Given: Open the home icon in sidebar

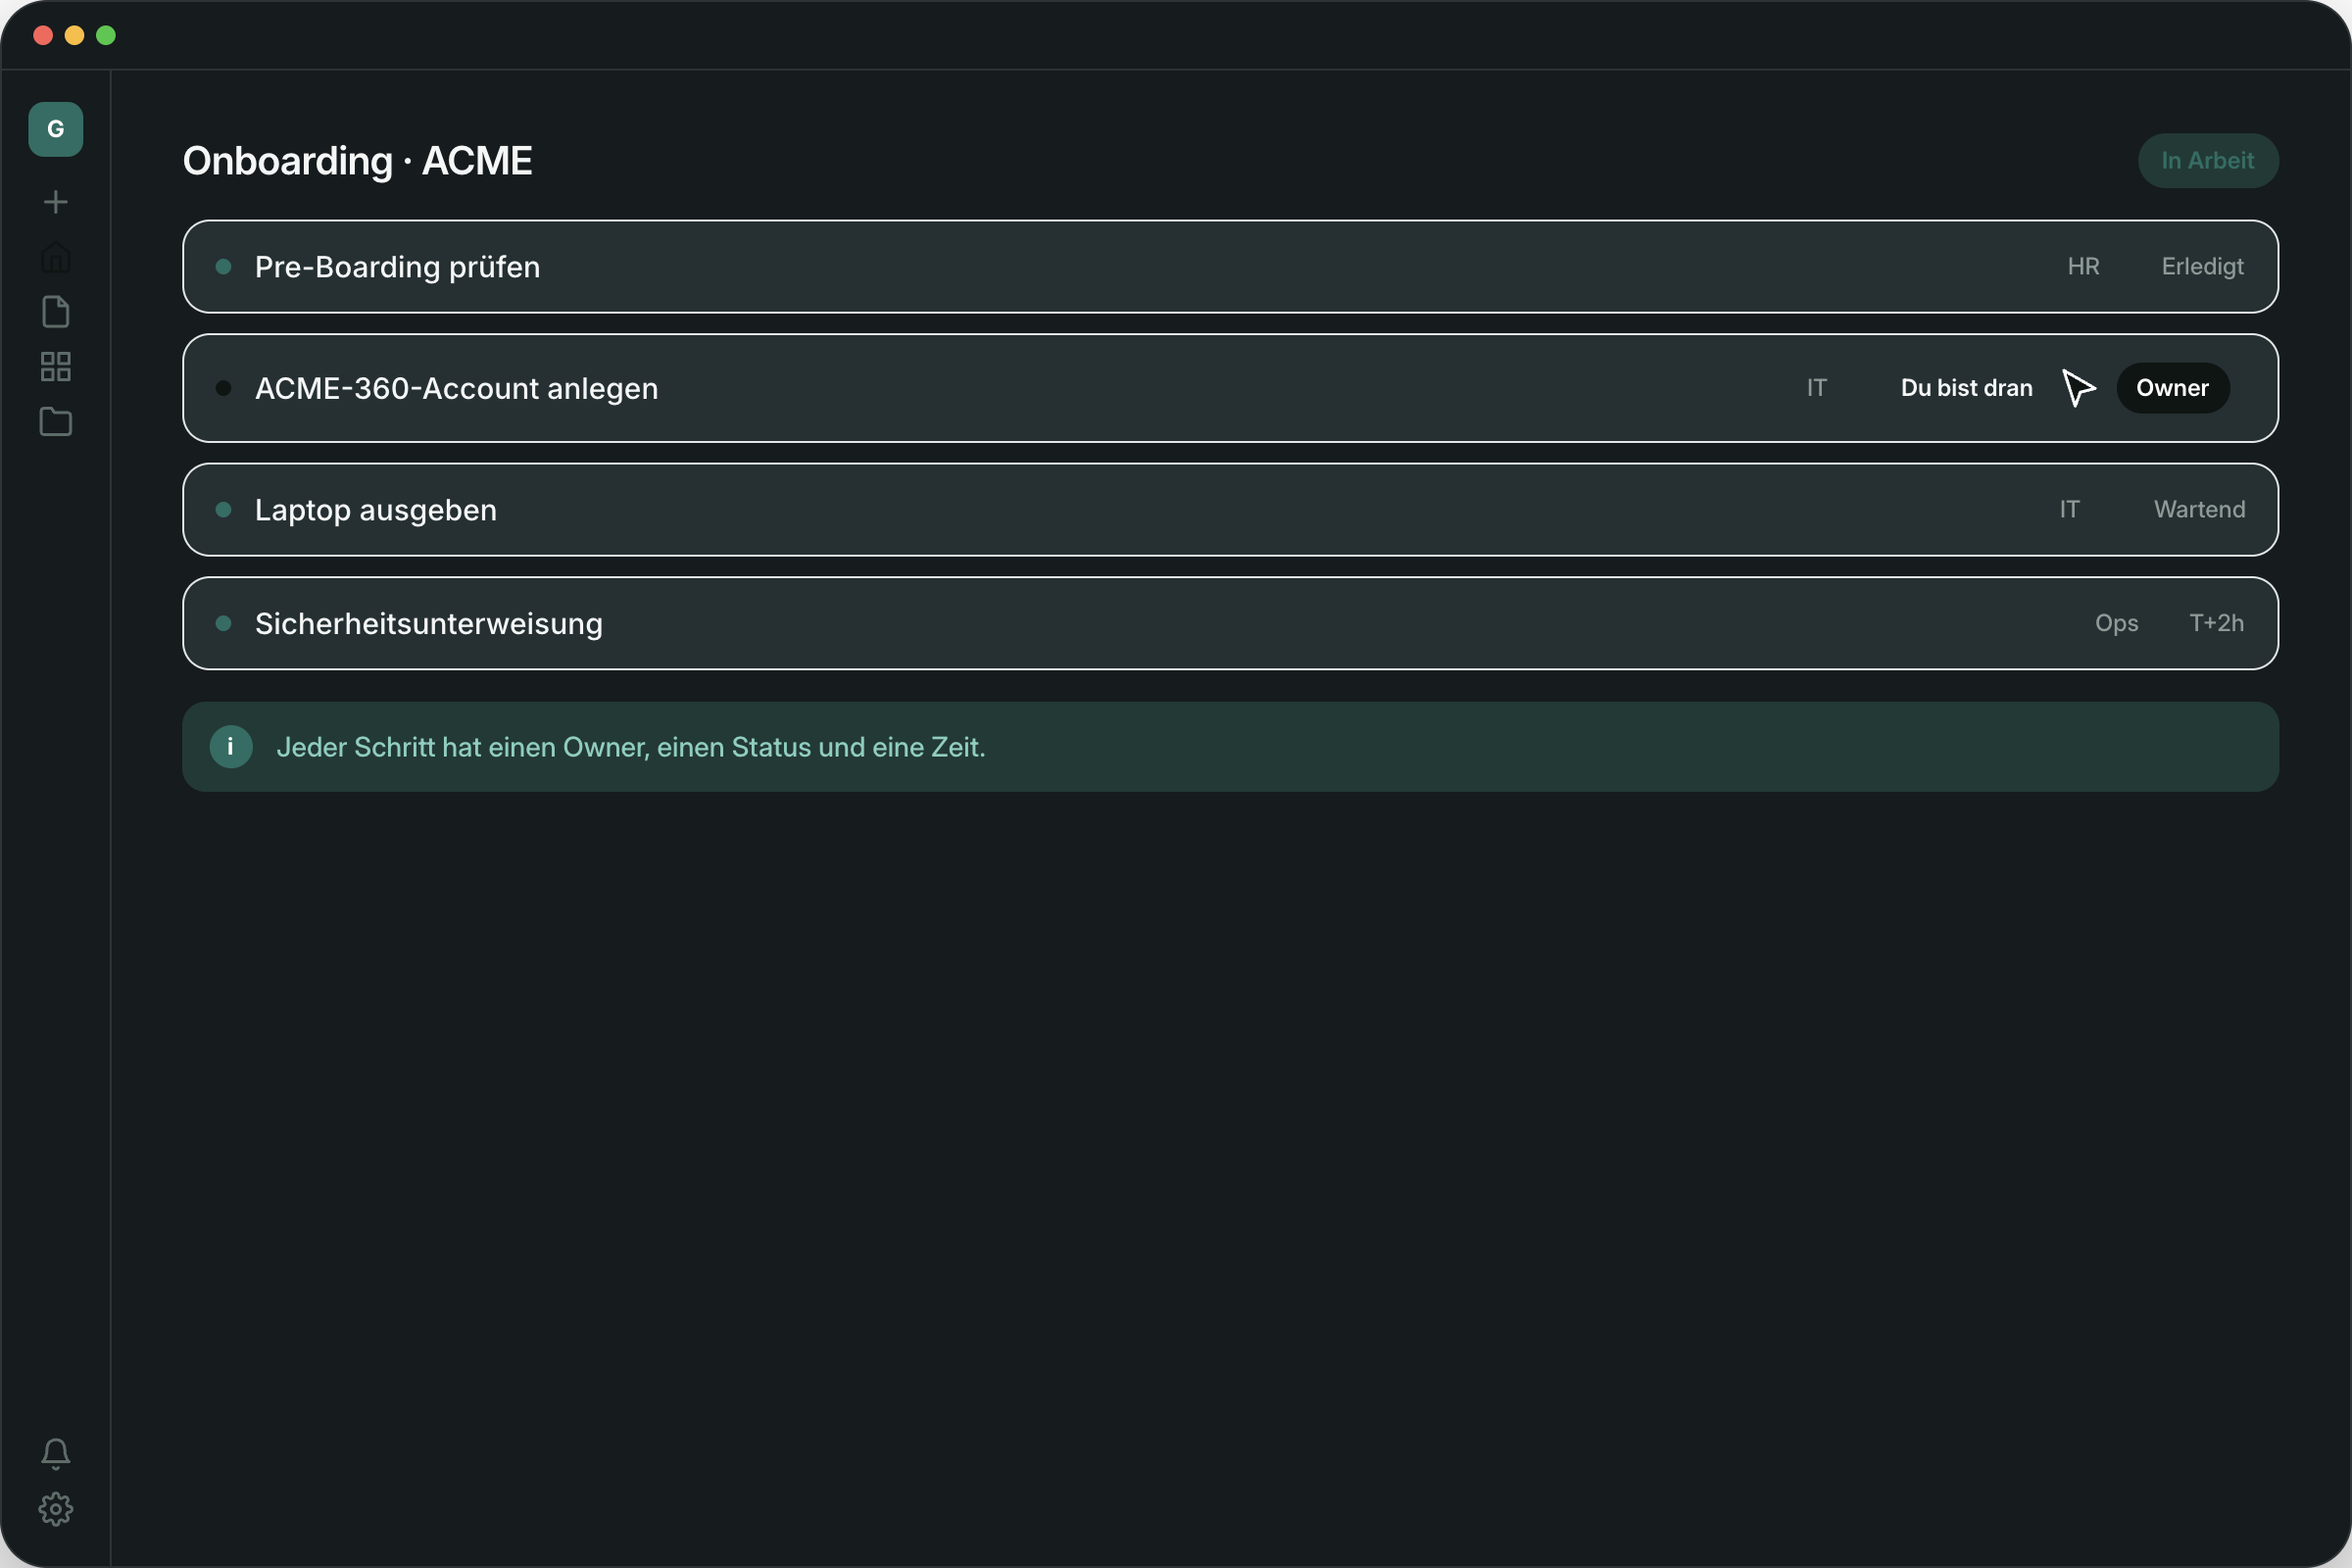Looking at the screenshot, I should pyautogui.click(x=56, y=257).
